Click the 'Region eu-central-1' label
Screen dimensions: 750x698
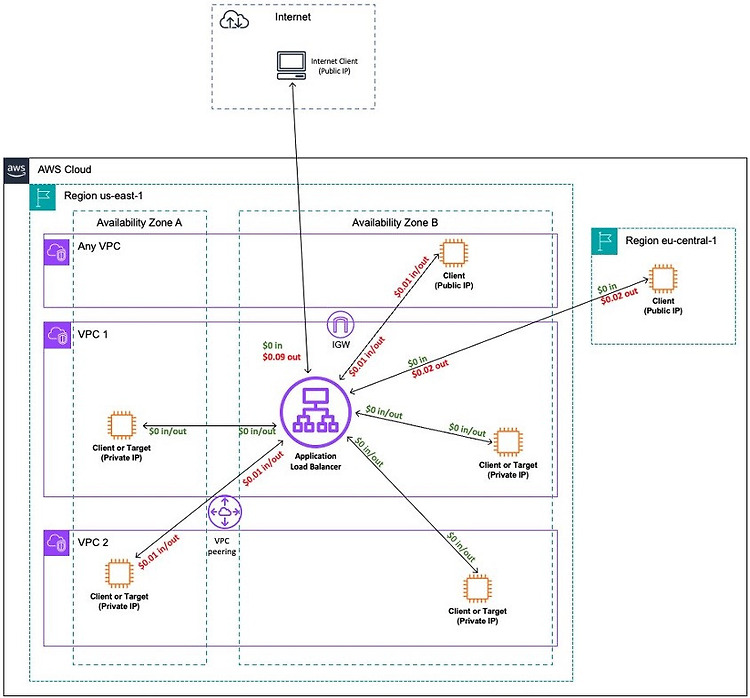(x=671, y=241)
